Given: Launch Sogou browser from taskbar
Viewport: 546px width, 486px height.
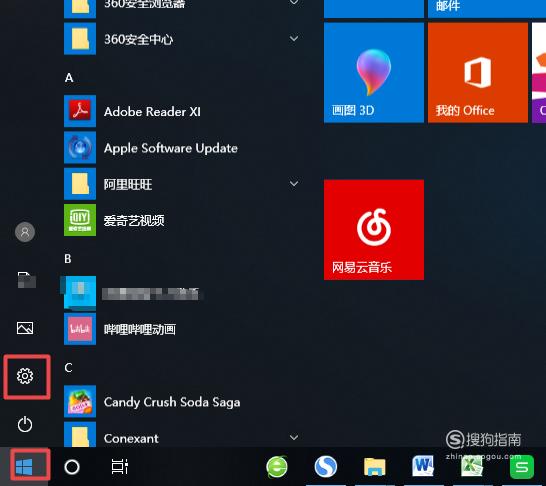Looking at the screenshot, I should point(326,467).
